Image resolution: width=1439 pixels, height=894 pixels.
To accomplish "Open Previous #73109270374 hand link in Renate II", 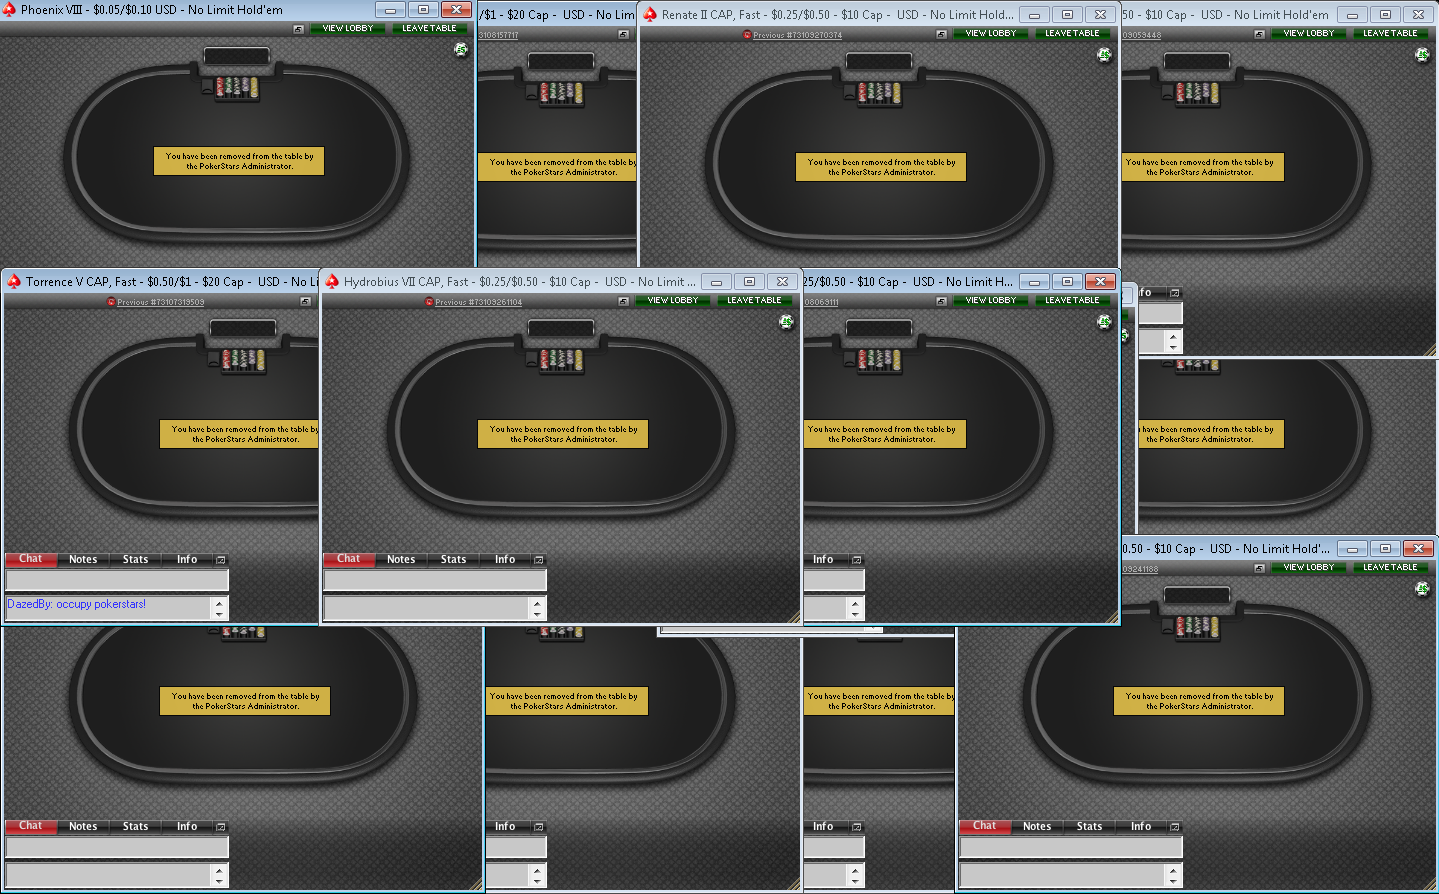I will tap(798, 35).
